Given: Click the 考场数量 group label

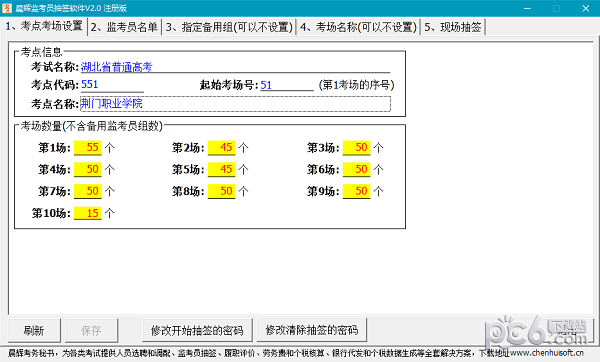Looking at the screenshot, I should (x=91, y=126).
